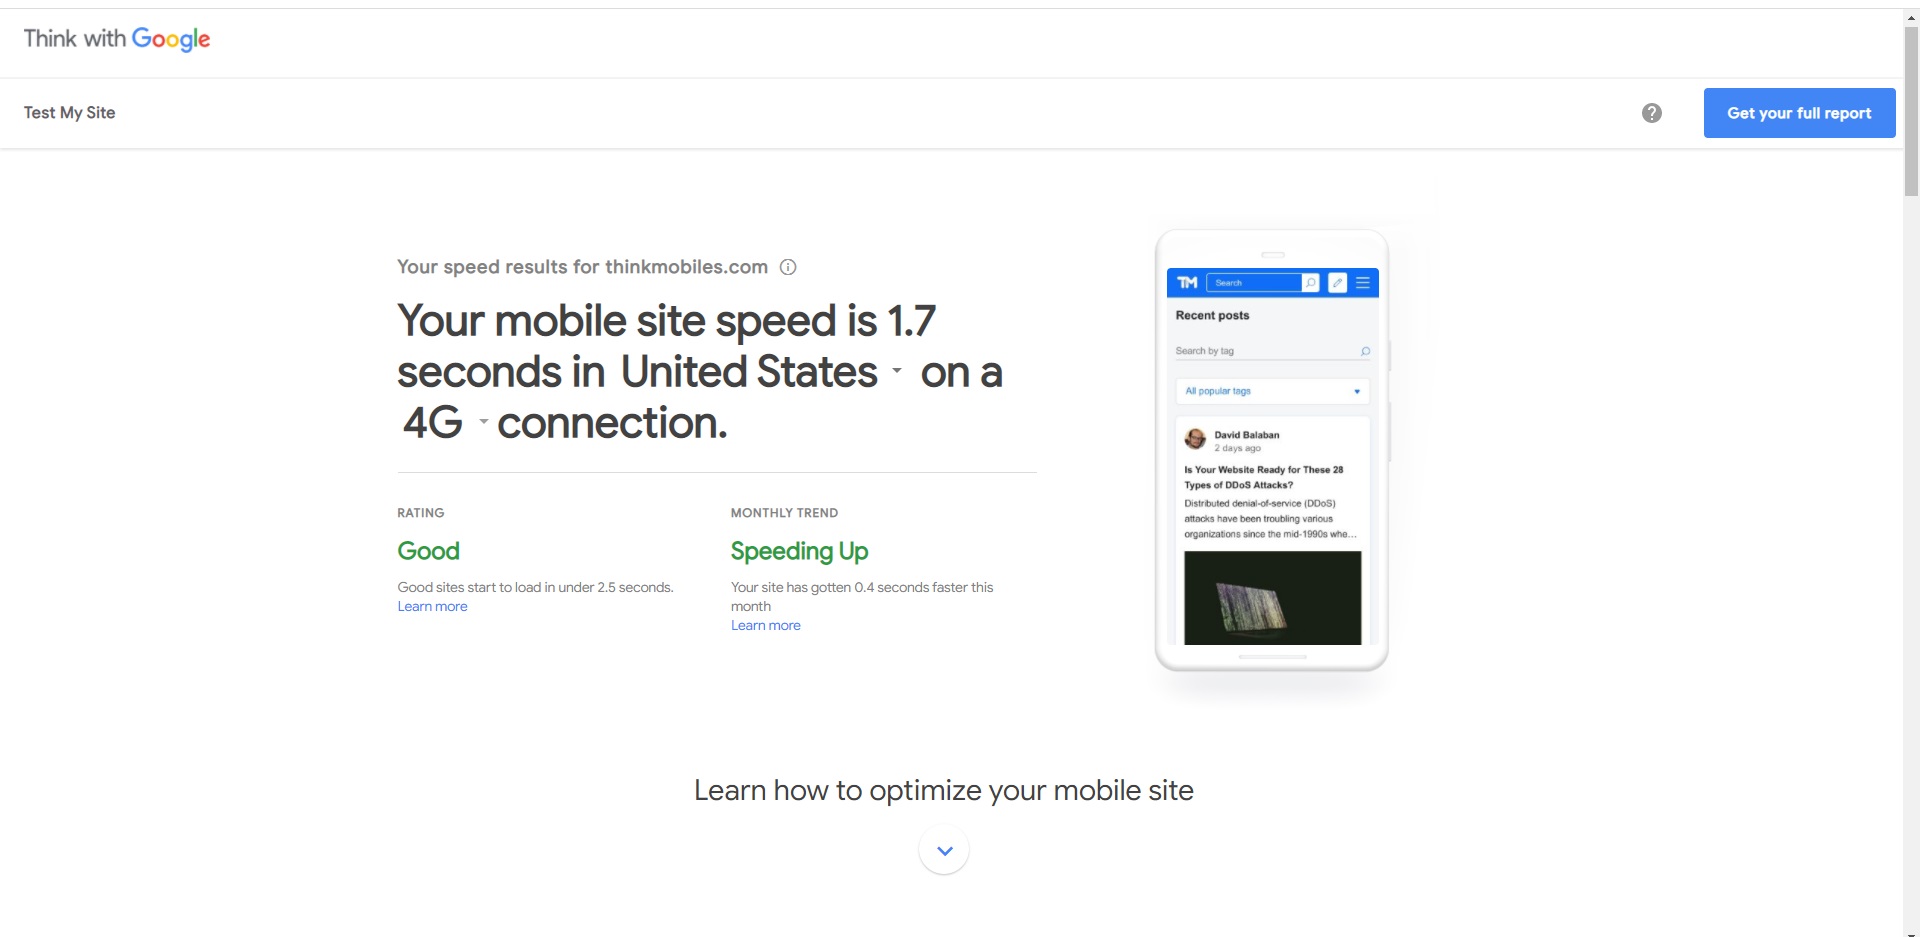Click the 'Recent posts' heading in preview
The image size is (1920, 937).
pyautogui.click(x=1212, y=315)
